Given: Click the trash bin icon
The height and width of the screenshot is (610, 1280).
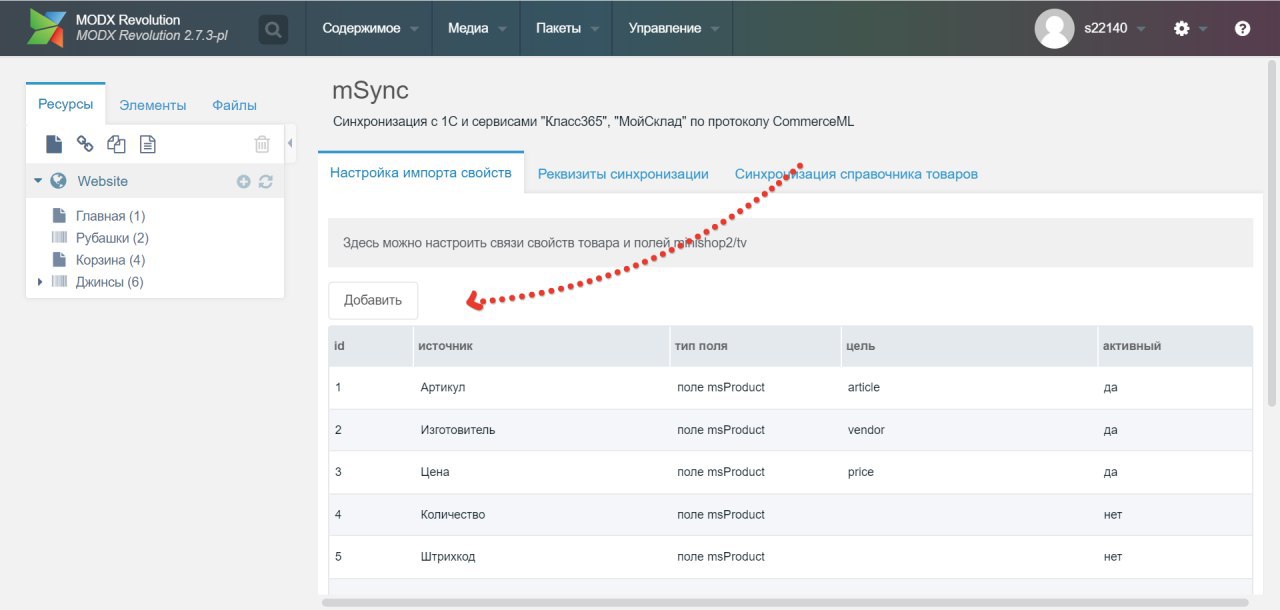Looking at the screenshot, I should (x=262, y=144).
